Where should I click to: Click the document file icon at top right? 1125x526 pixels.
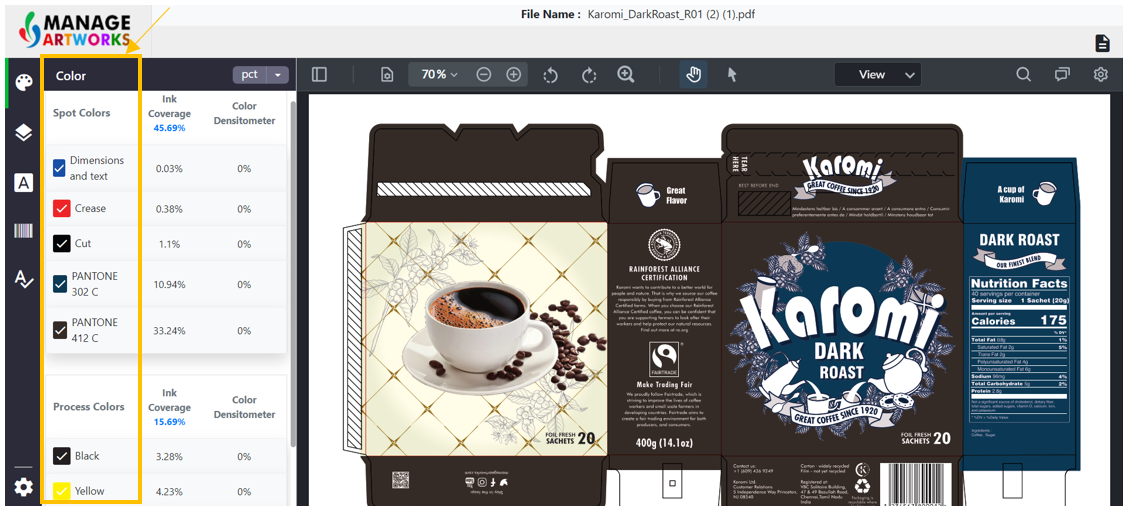[x=1103, y=43]
